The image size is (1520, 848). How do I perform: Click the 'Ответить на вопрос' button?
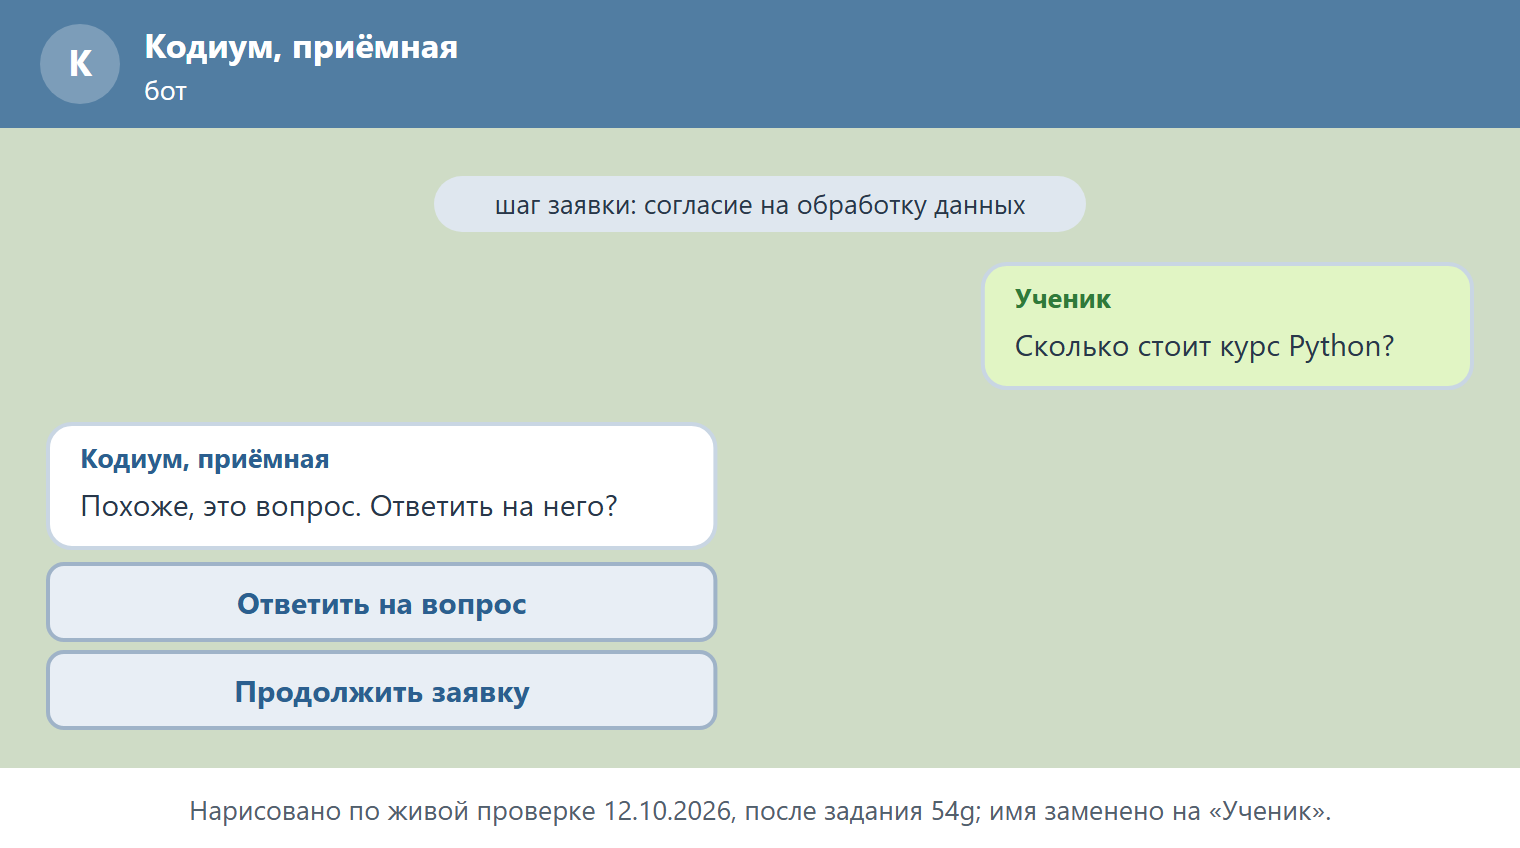(382, 602)
